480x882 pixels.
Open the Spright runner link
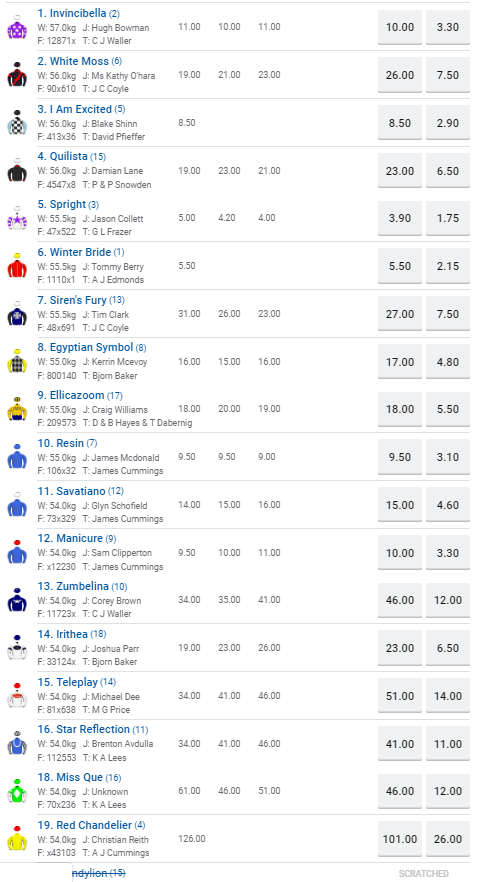pyautogui.click(x=68, y=204)
